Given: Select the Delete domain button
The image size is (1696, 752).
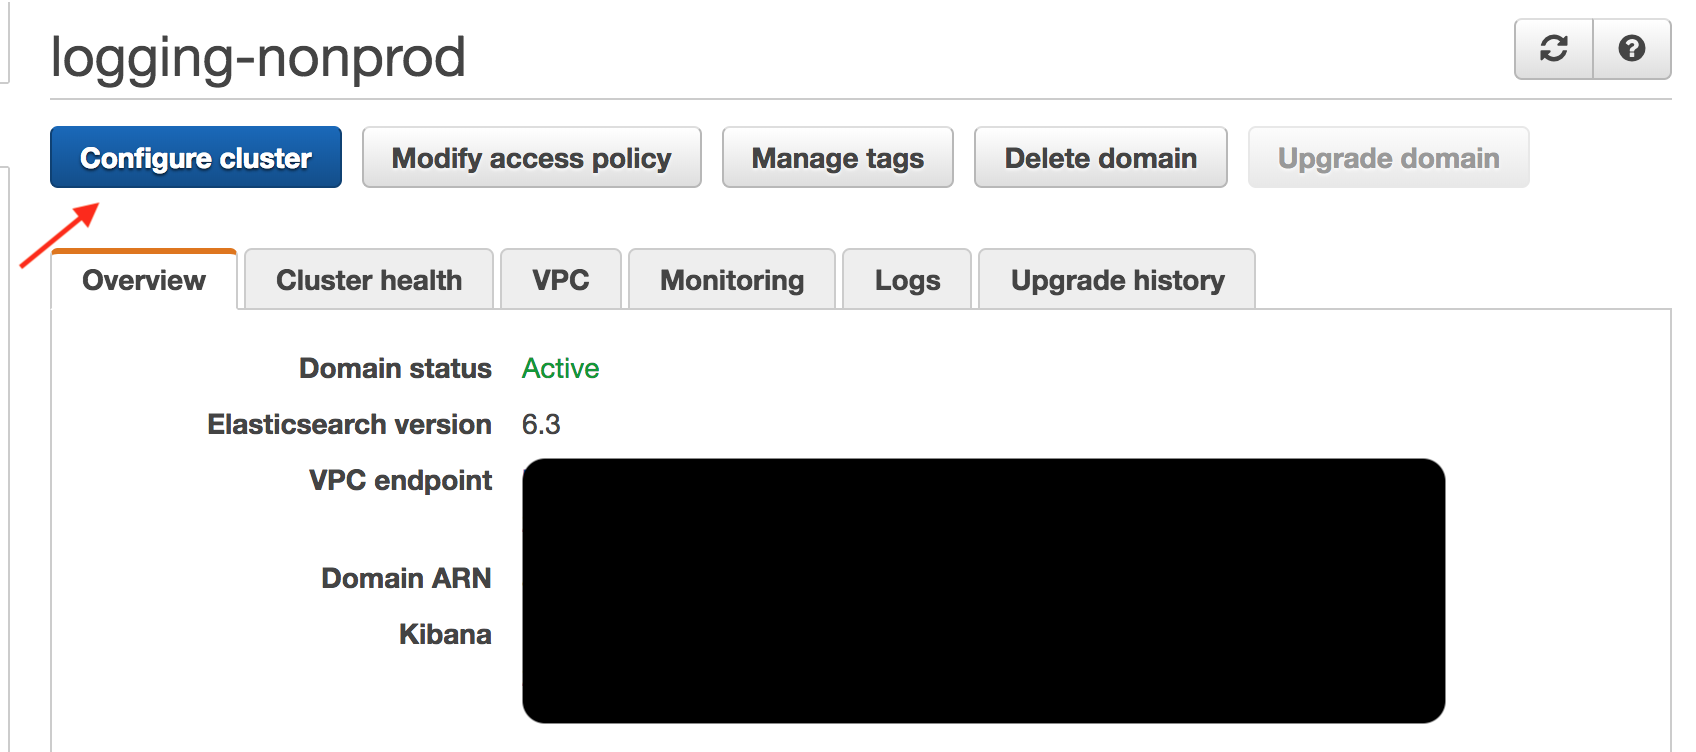Looking at the screenshot, I should click(x=1100, y=157).
